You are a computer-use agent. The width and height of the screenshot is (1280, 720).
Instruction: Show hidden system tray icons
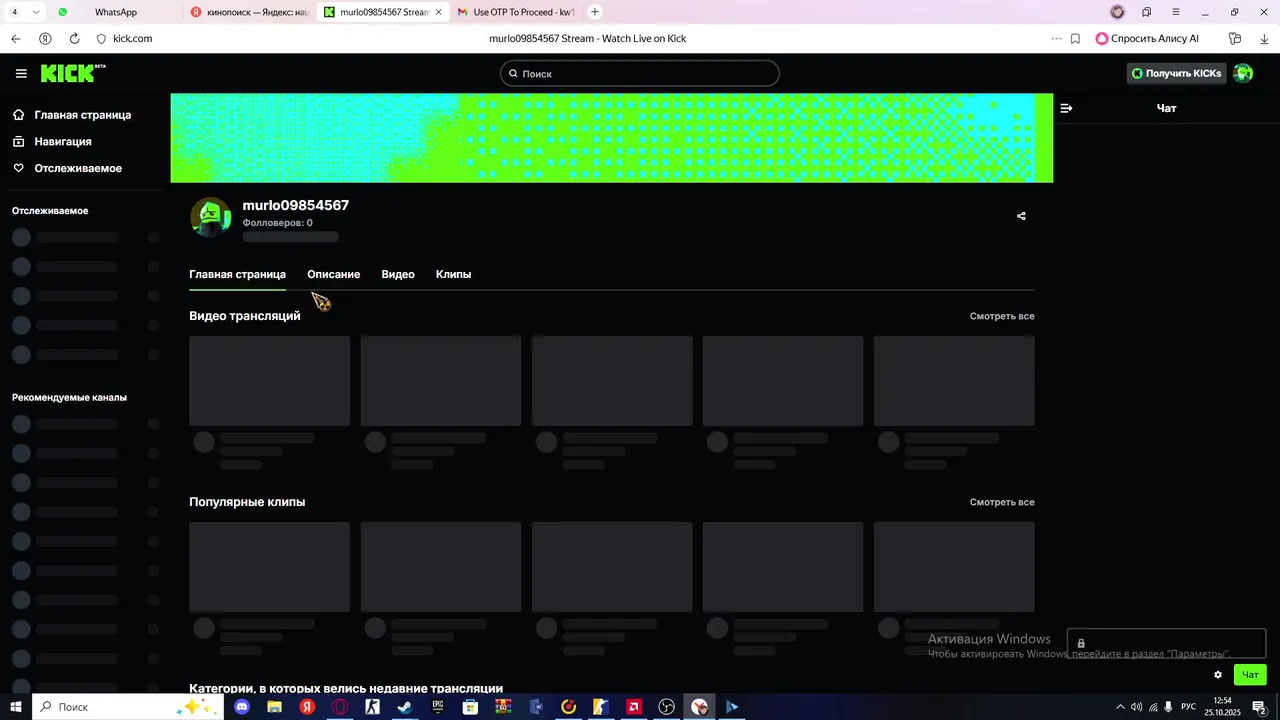coord(1120,706)
